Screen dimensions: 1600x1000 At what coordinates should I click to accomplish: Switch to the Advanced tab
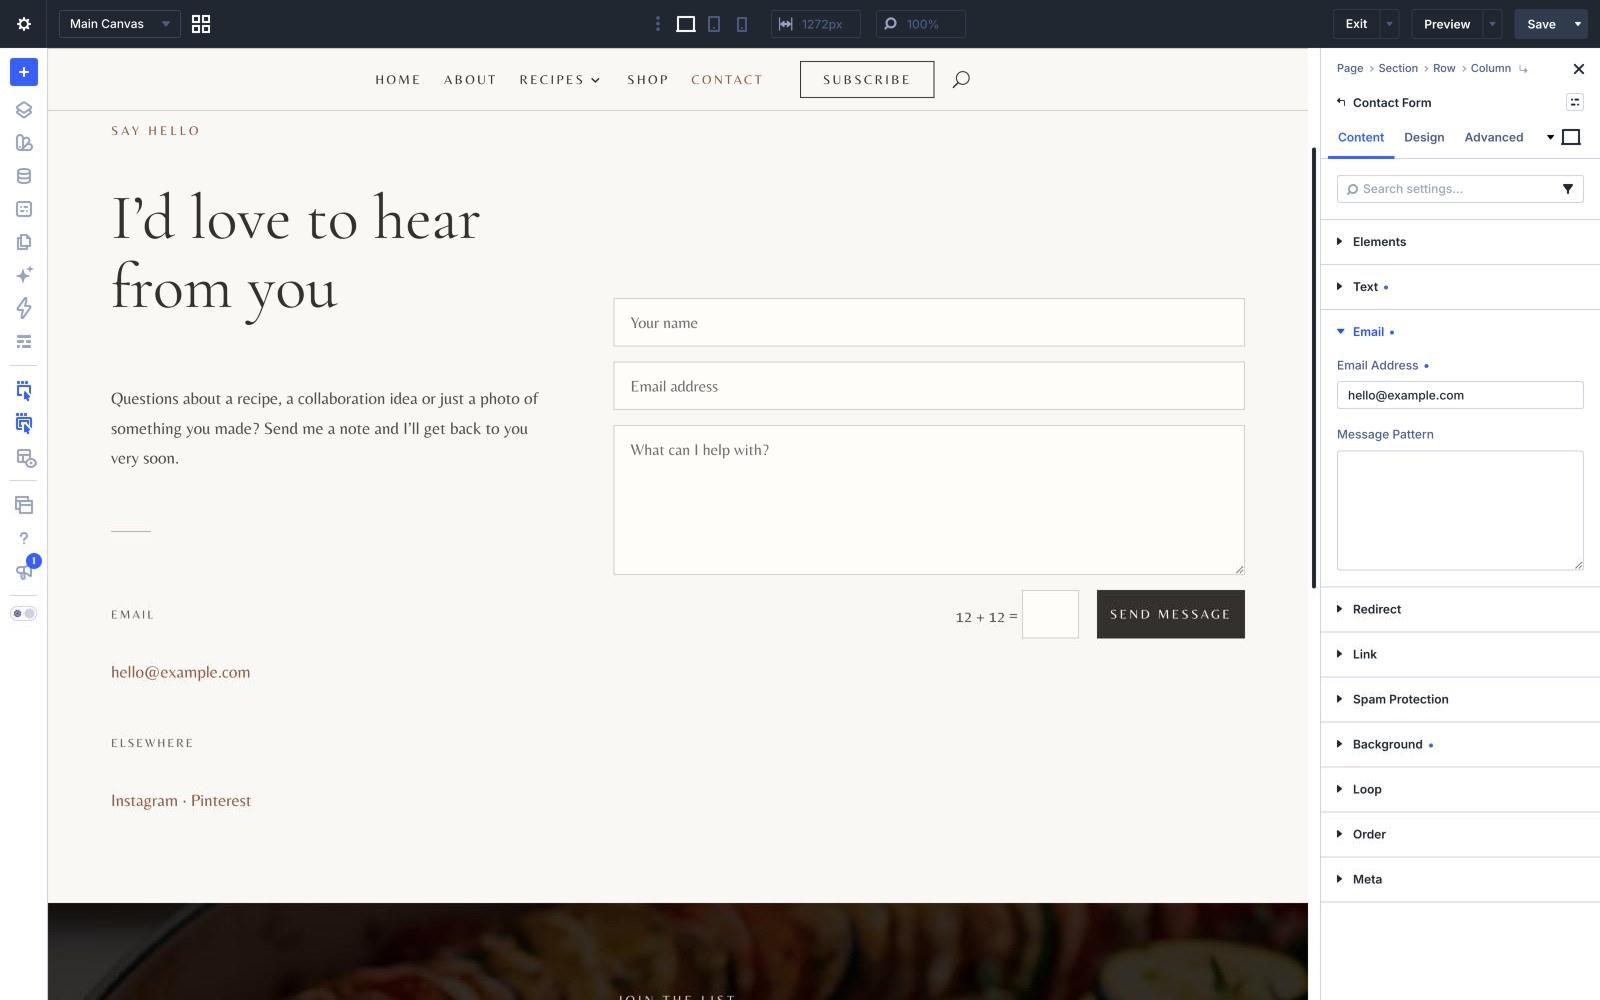(x=1494, y=138)
